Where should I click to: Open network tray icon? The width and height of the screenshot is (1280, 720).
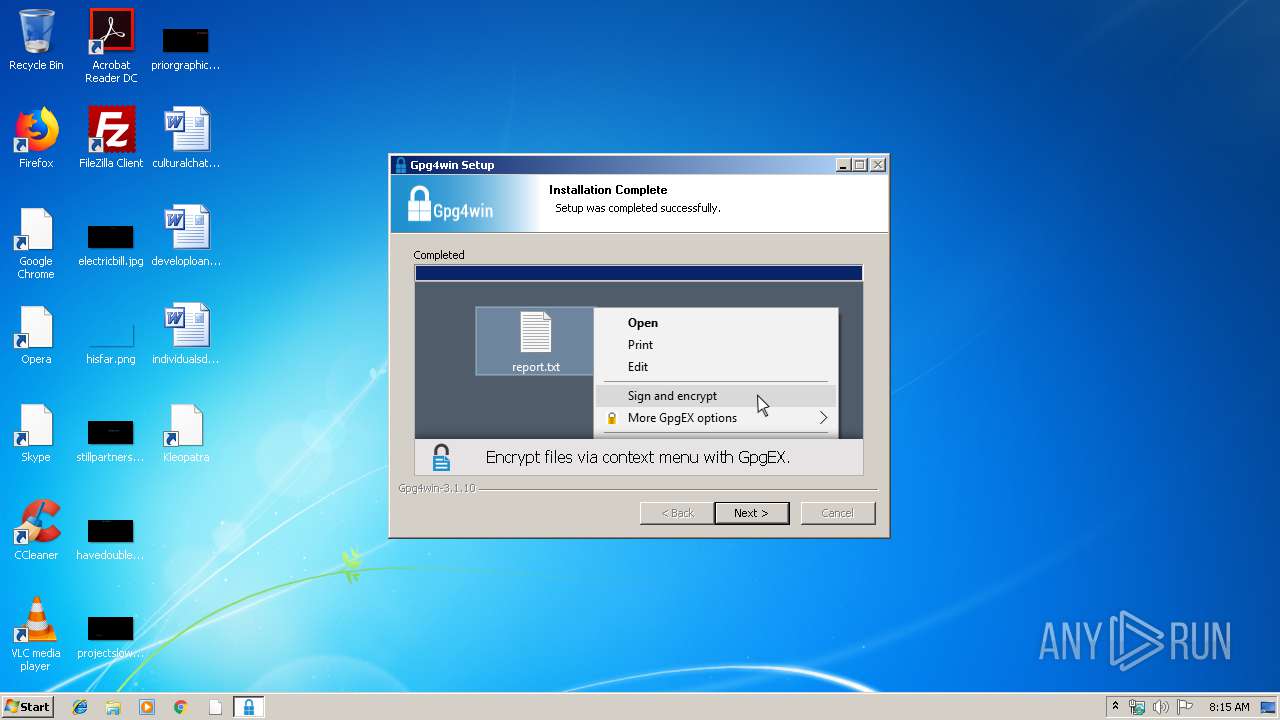pos(1137,707)
